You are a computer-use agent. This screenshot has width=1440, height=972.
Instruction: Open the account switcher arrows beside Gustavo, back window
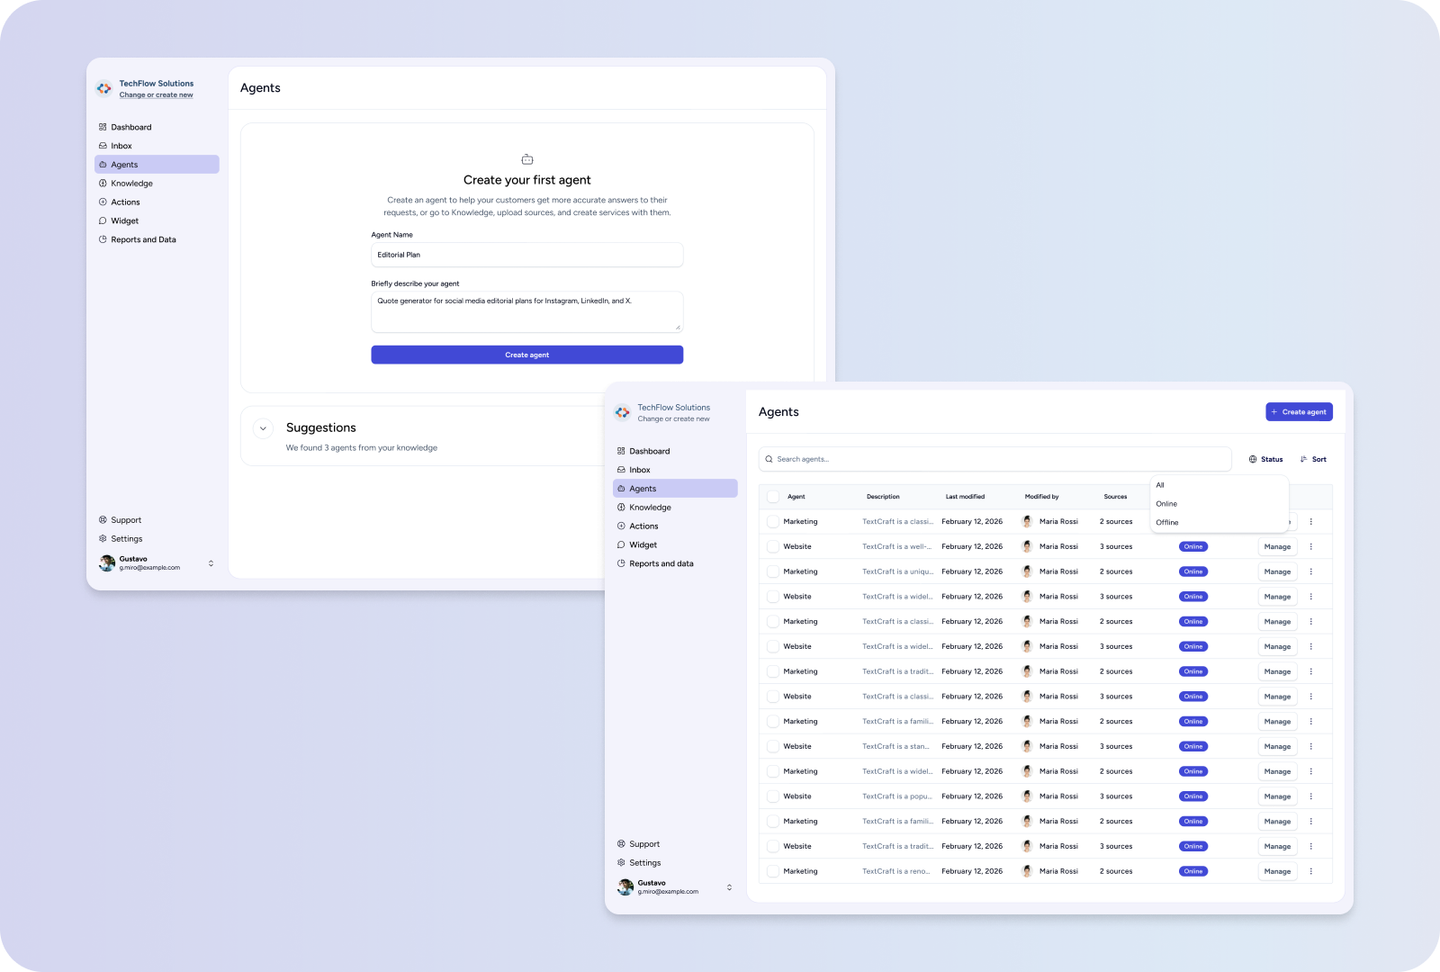tap(211, 564)
